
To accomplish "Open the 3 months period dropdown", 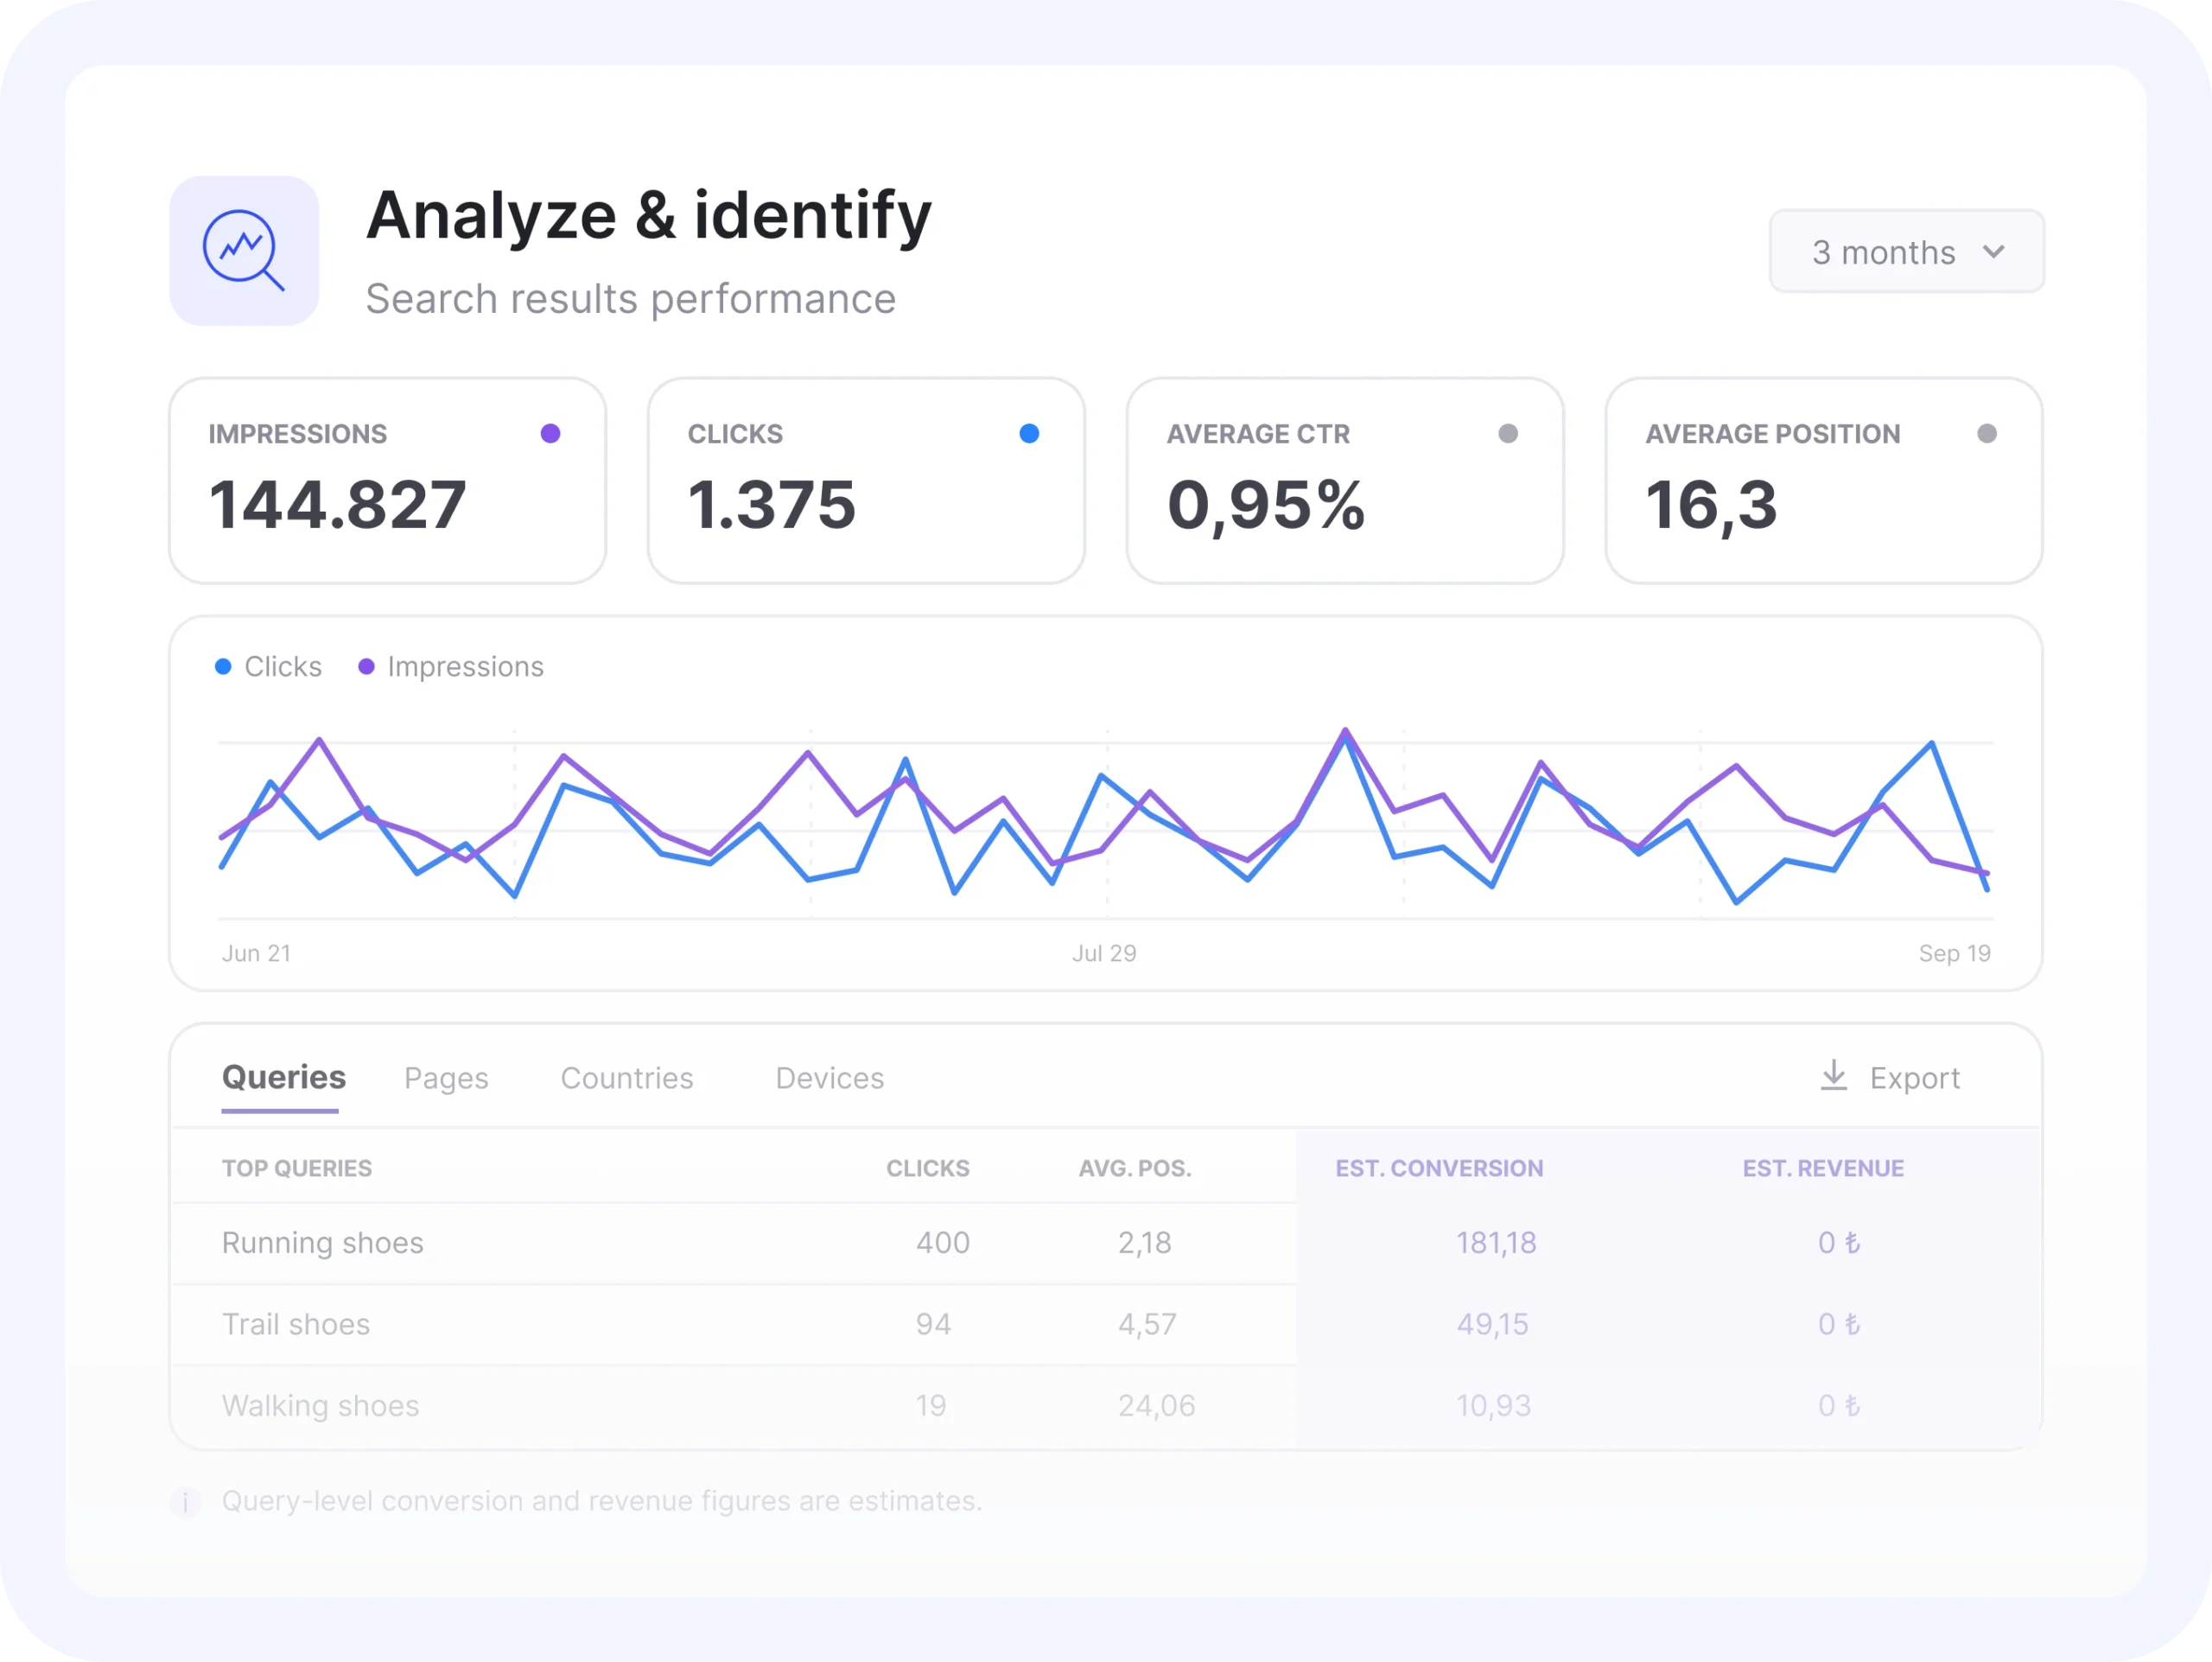I will coord(1906,252).
